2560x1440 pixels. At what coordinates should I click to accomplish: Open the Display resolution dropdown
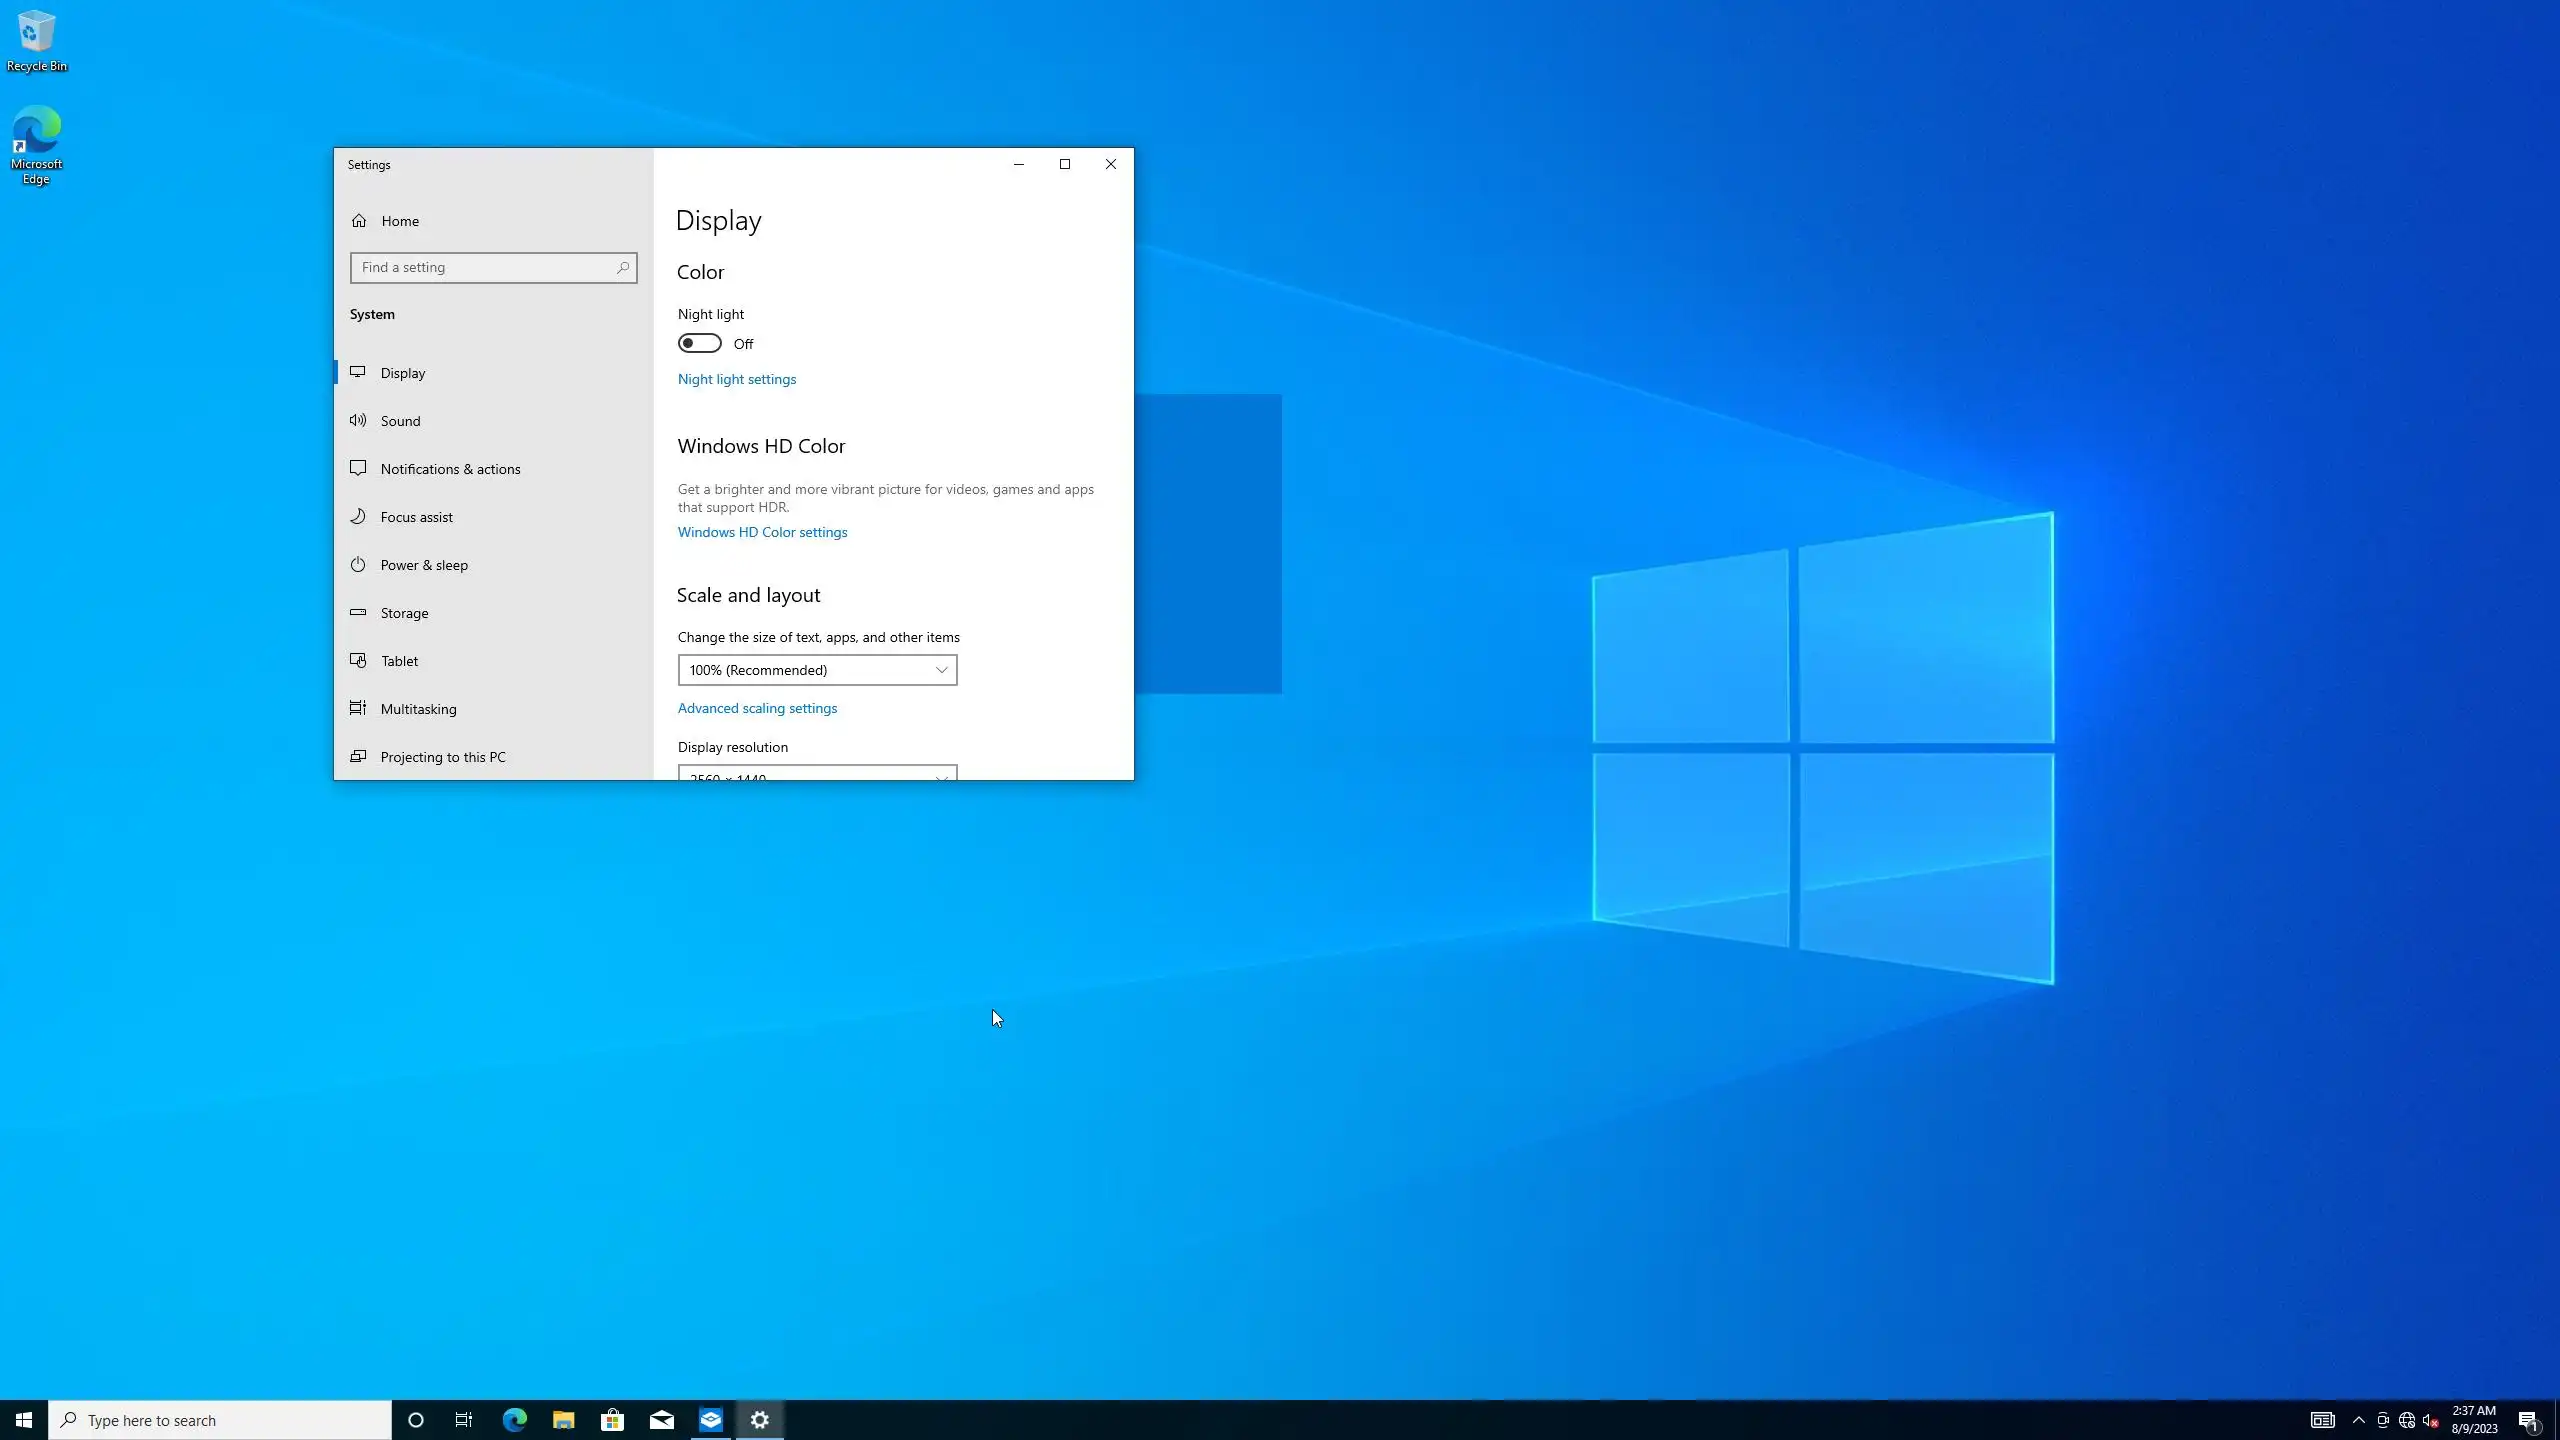[x=817, y=774]
